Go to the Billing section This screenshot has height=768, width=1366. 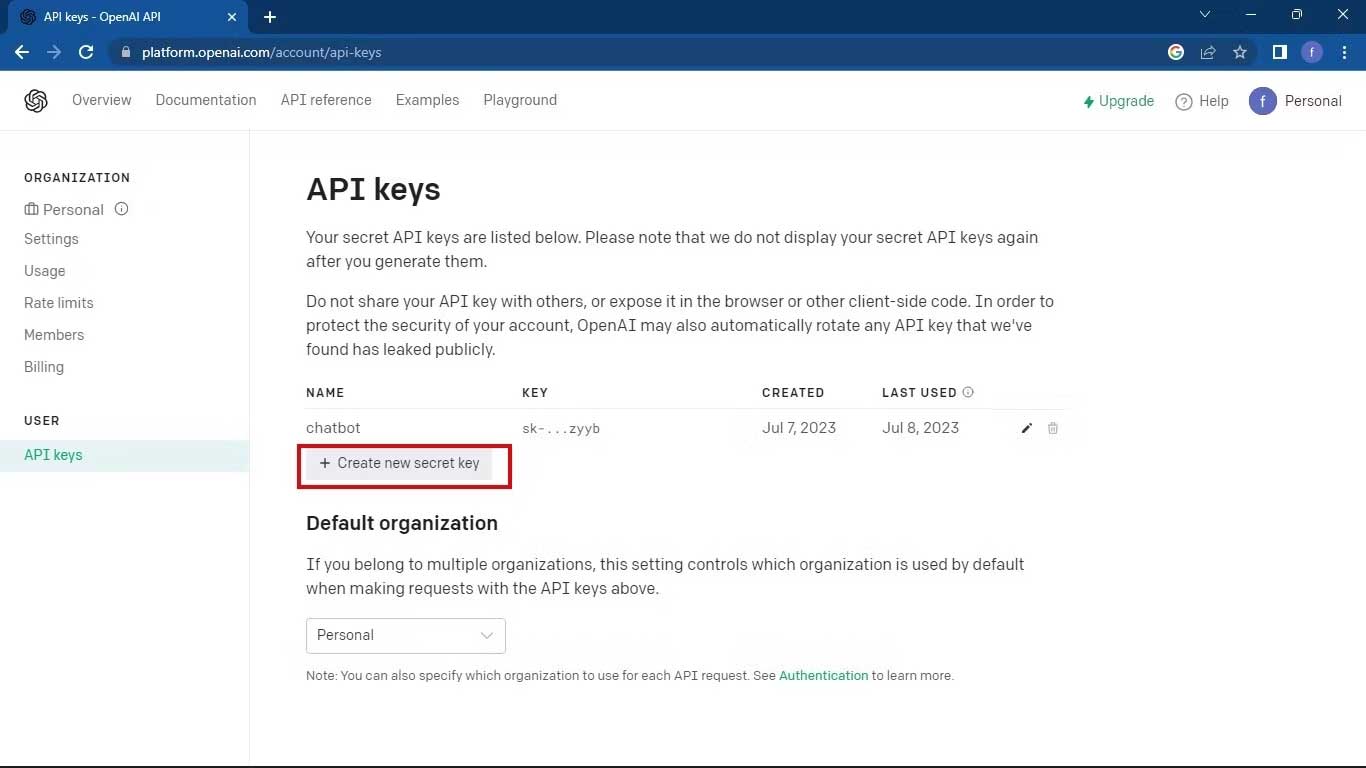(x=43, y=367)
